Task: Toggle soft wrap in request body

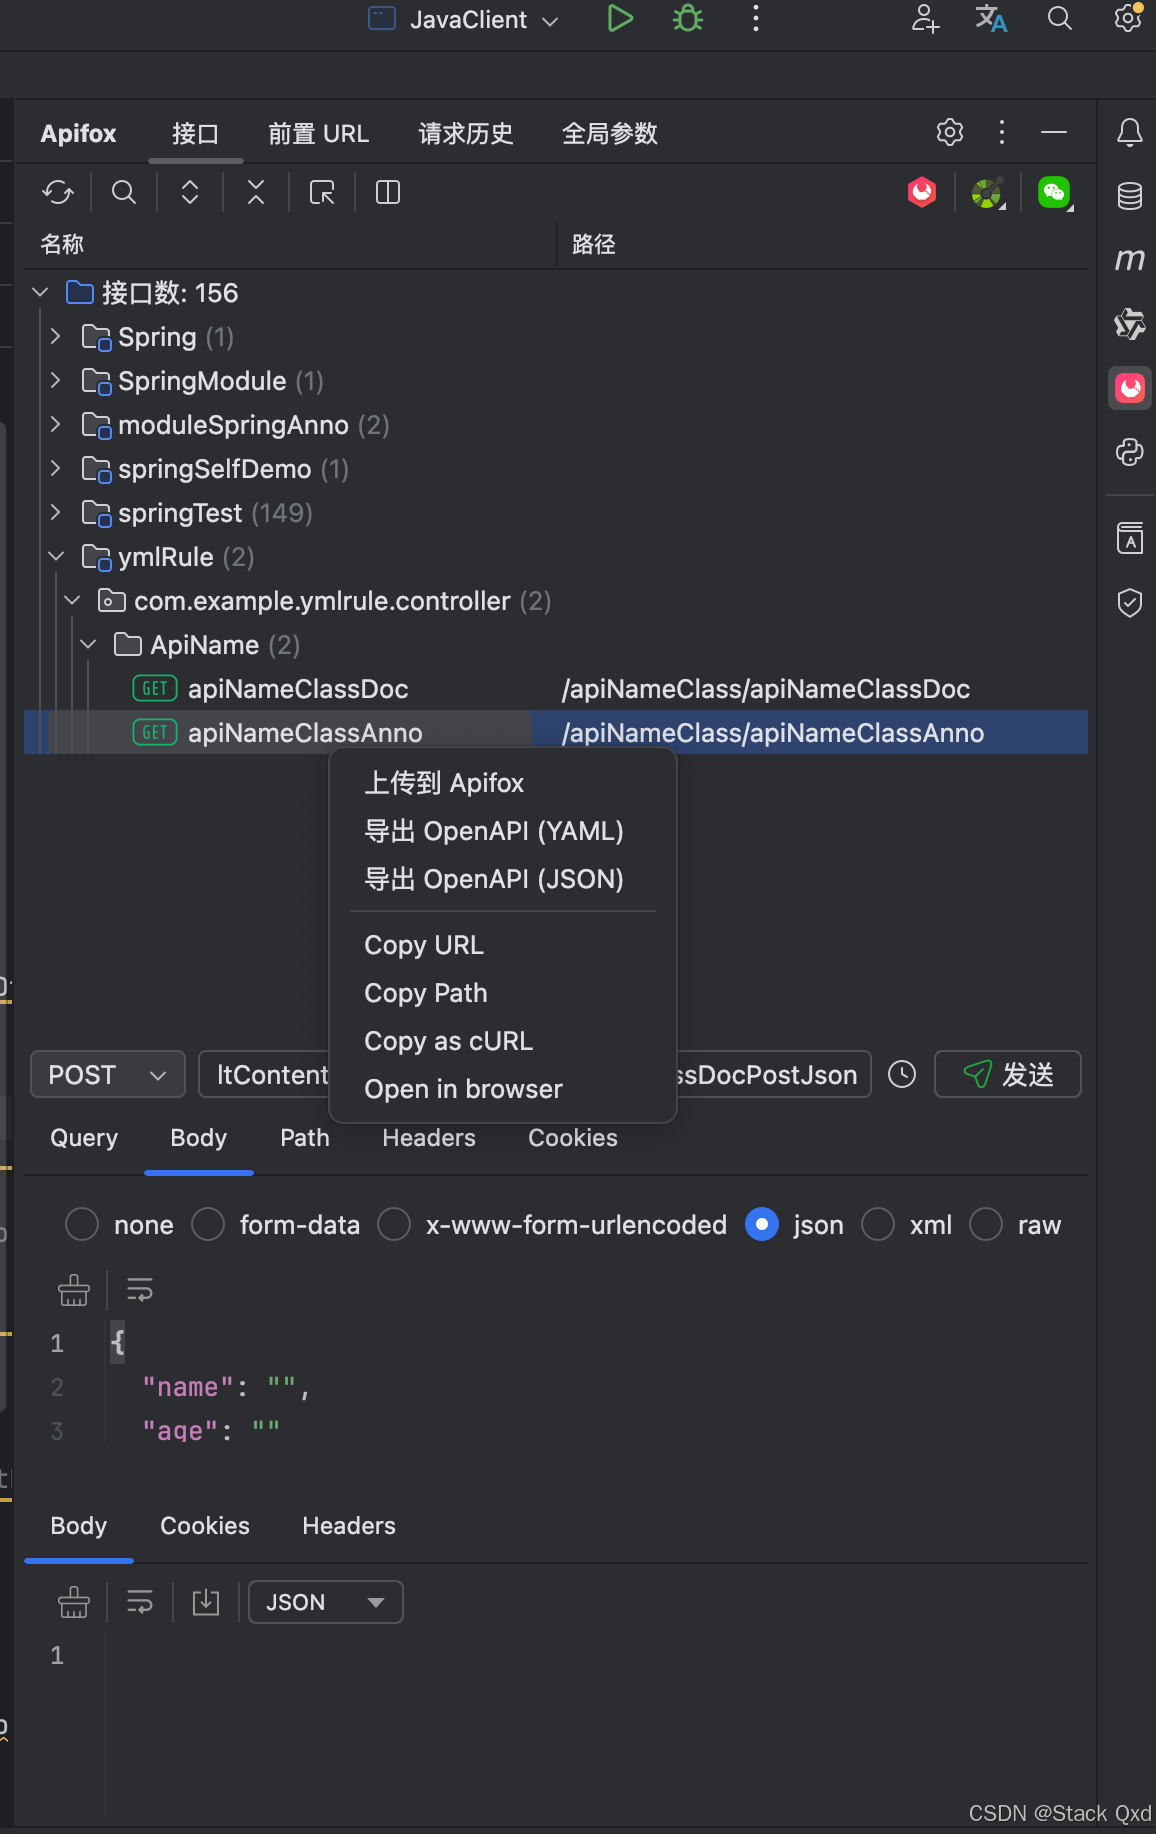Action: pos(140,1290)
